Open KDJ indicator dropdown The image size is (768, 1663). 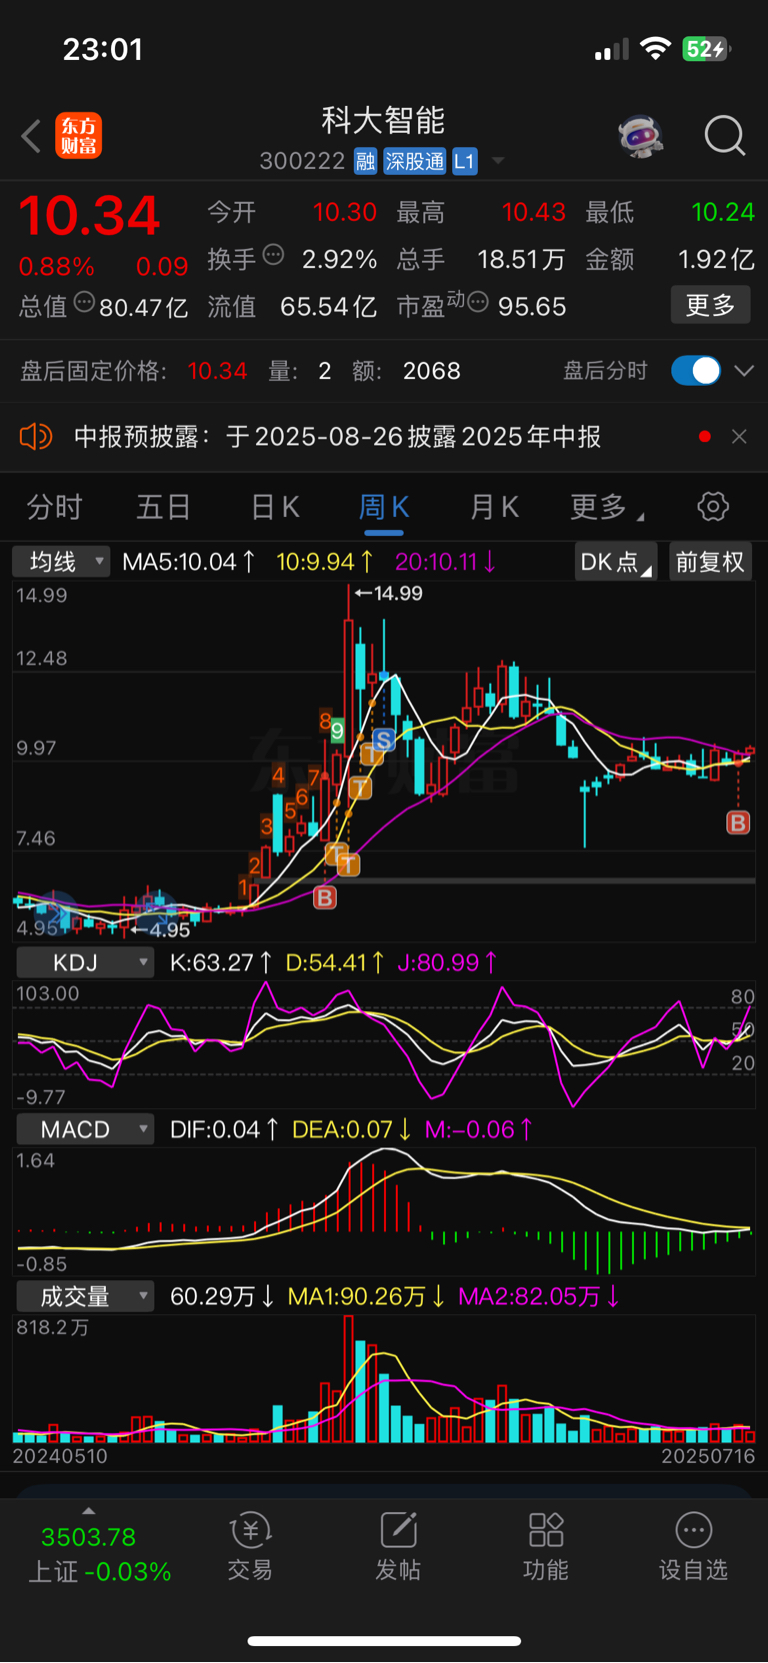coord(84,963)
